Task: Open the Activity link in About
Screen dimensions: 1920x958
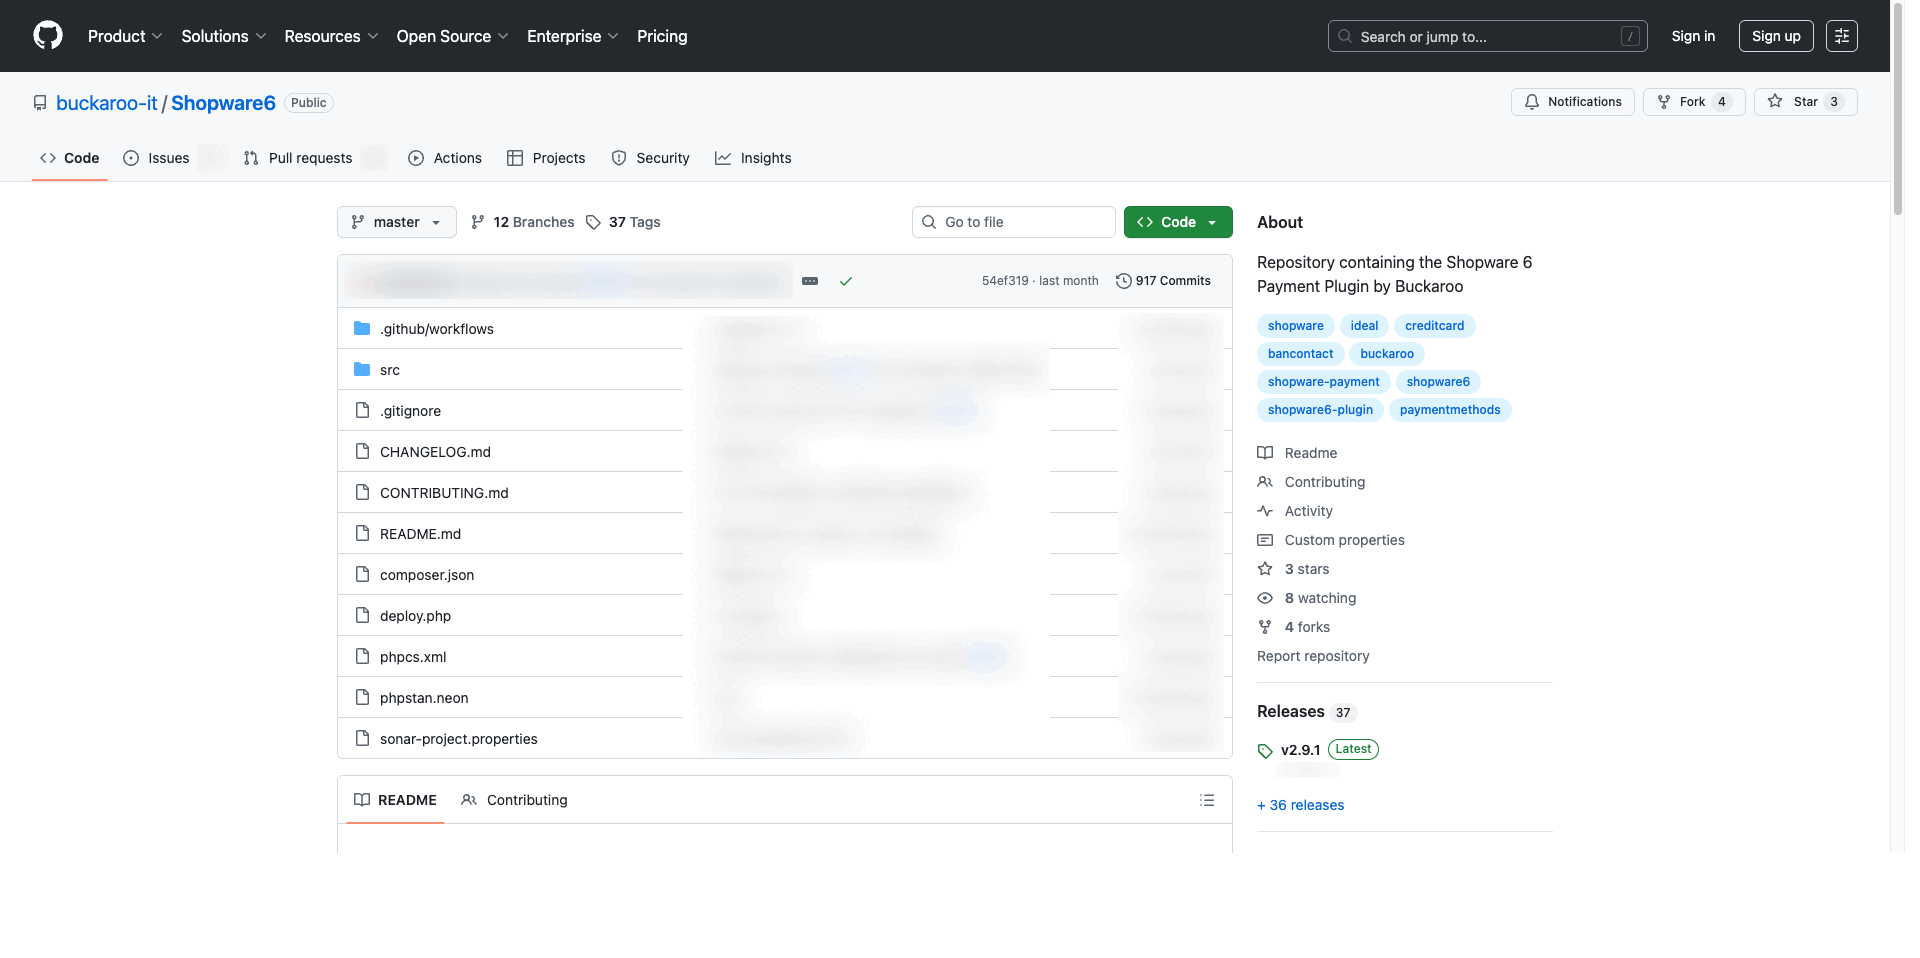Action: click(1295, 511)
